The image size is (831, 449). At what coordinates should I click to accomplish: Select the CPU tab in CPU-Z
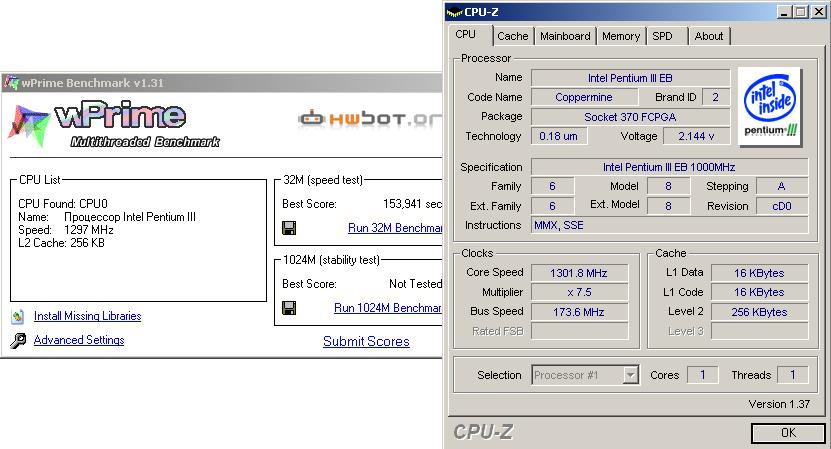[469, 34]
